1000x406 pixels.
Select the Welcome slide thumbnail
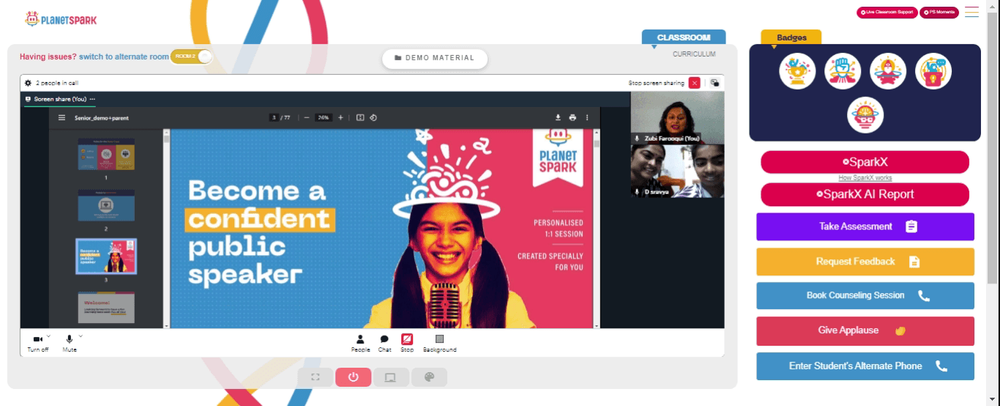click(x=106, y=307)
